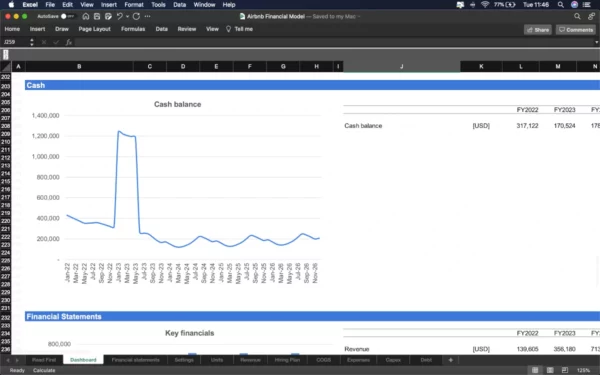Click the Calculate status bar button
The height and width of the screenshot is (375, 600).
44,370
